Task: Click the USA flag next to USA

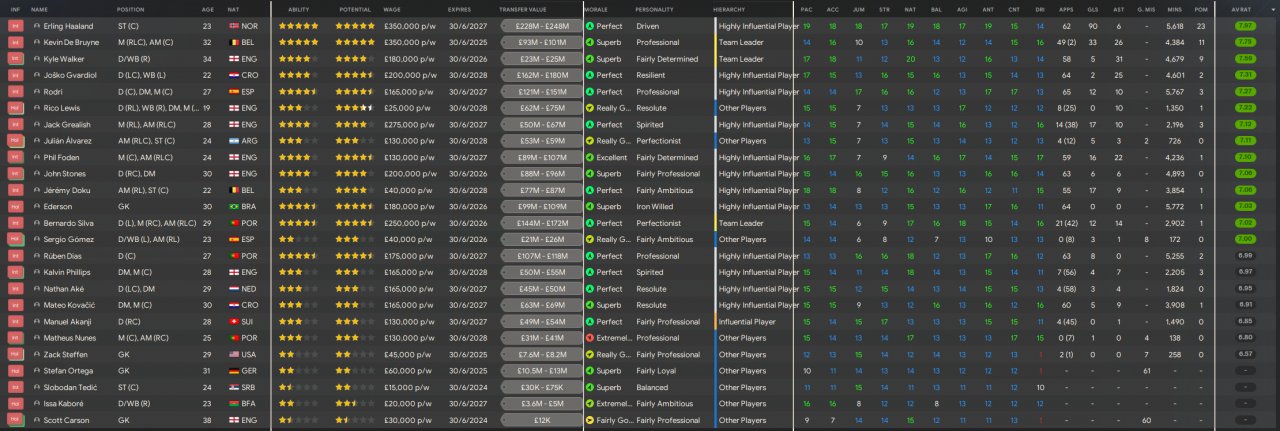Action: [x=234, y=354]
